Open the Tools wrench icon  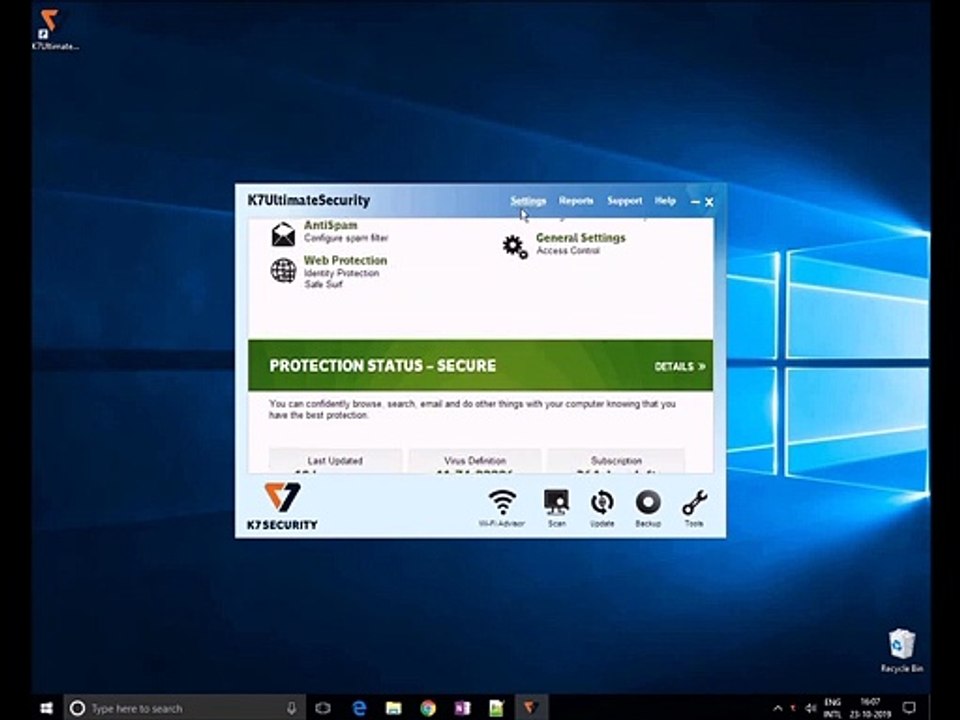pyautogui.click(x=694, y=508)
